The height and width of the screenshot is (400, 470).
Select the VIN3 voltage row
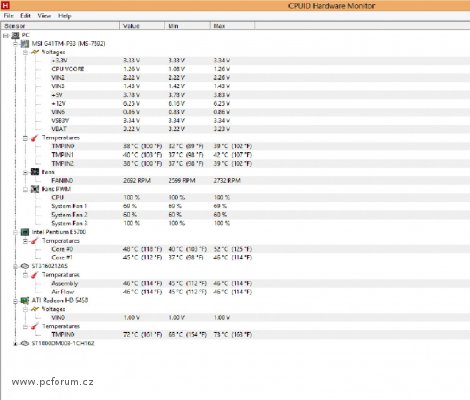[x=235, y=86]
